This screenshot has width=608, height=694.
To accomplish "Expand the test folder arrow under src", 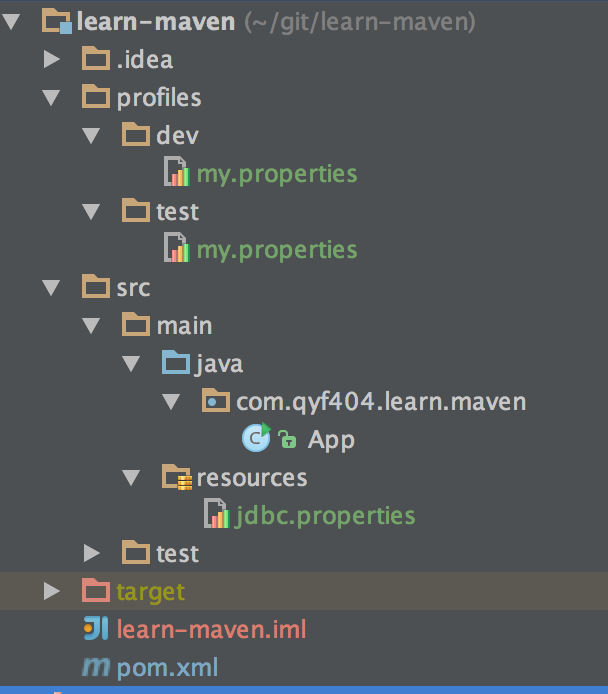I will pyautogui.click(x=92, y=553).
